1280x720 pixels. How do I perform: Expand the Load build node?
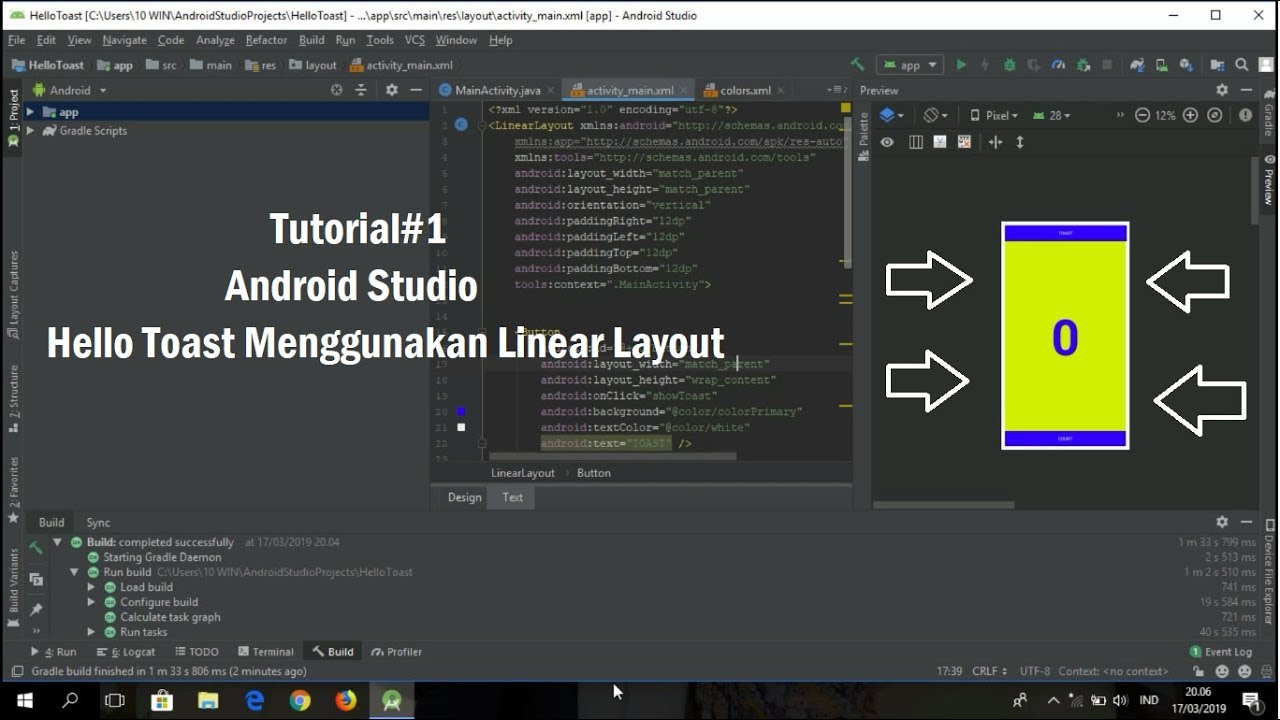coord(91,587)
